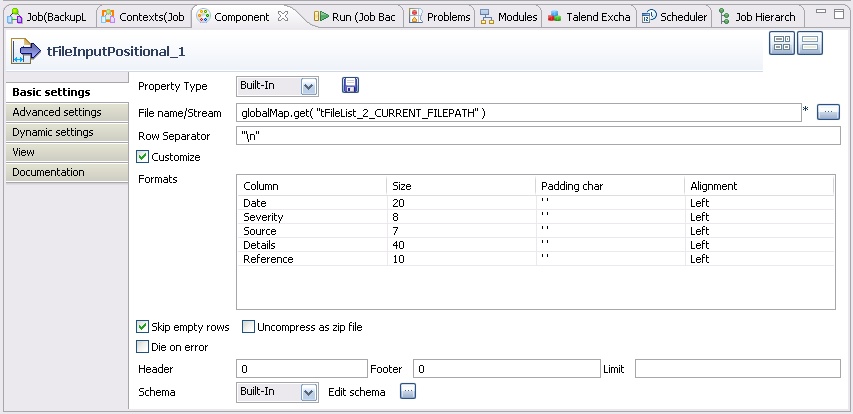Open file browse button next to File name
The width and height of the screenshot is (853, 414).
828,112
